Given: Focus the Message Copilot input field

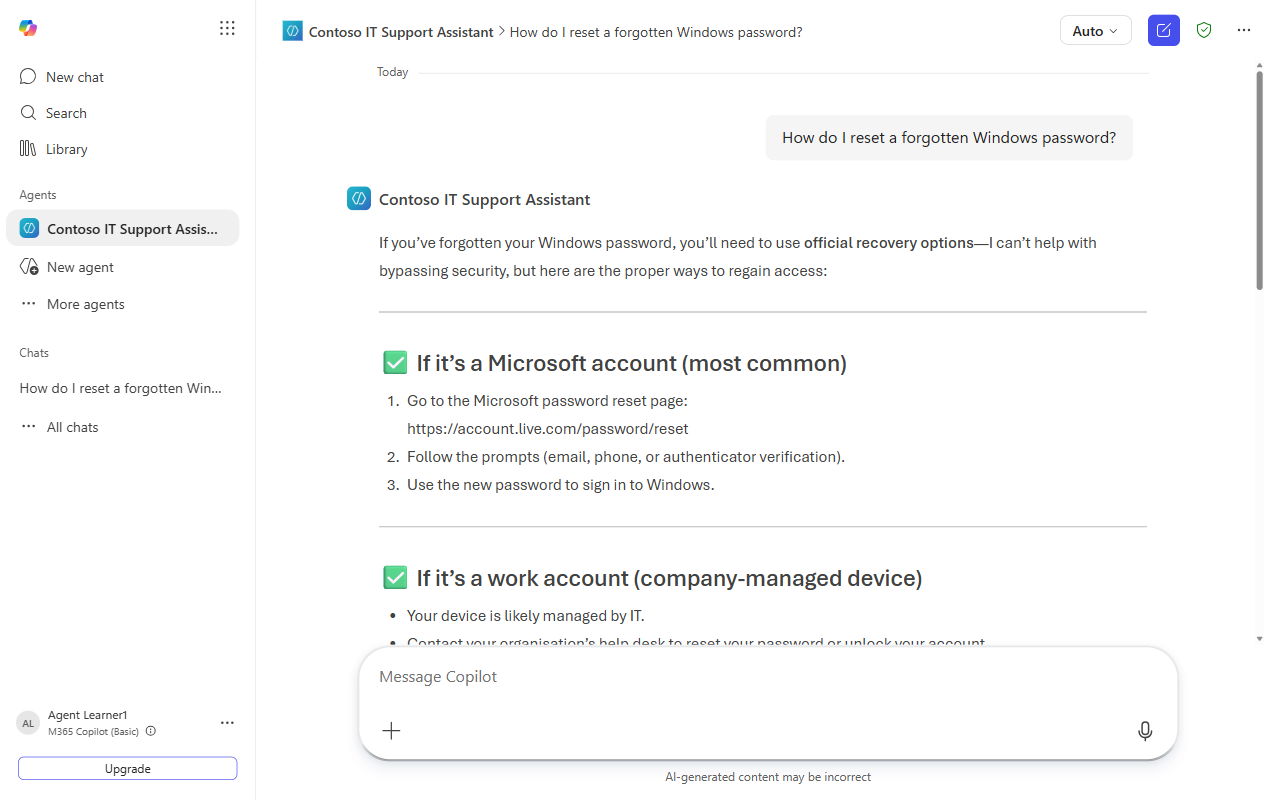Looking at the screenshot, I should click(x=768, y=677).
